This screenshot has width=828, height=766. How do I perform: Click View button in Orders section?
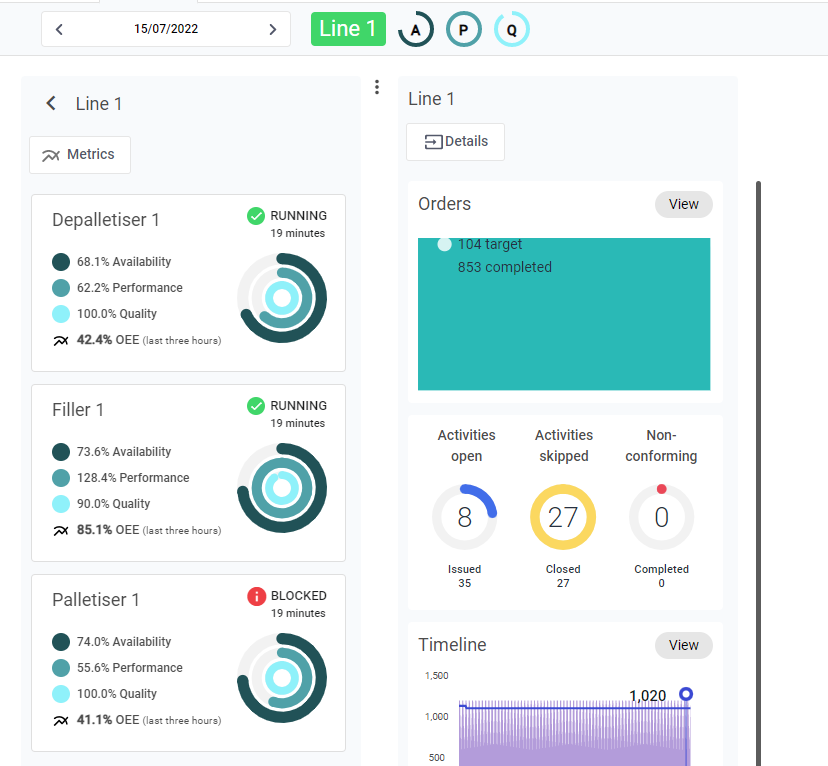(x=683, y=204)
